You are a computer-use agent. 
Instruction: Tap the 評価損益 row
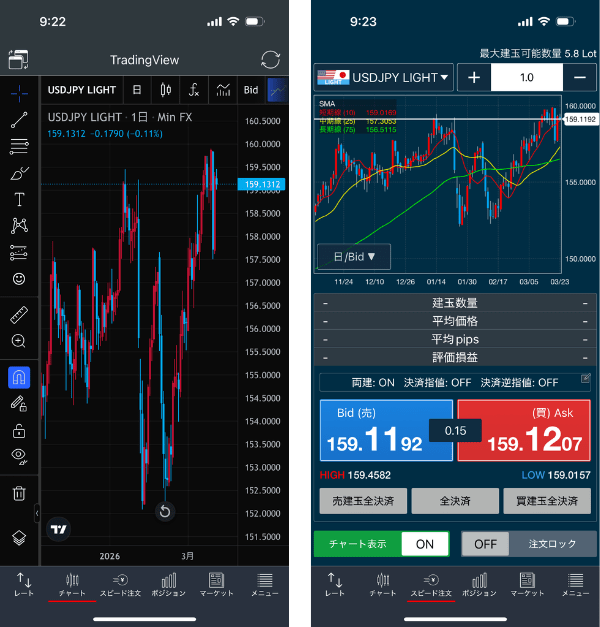click(455, 357)
